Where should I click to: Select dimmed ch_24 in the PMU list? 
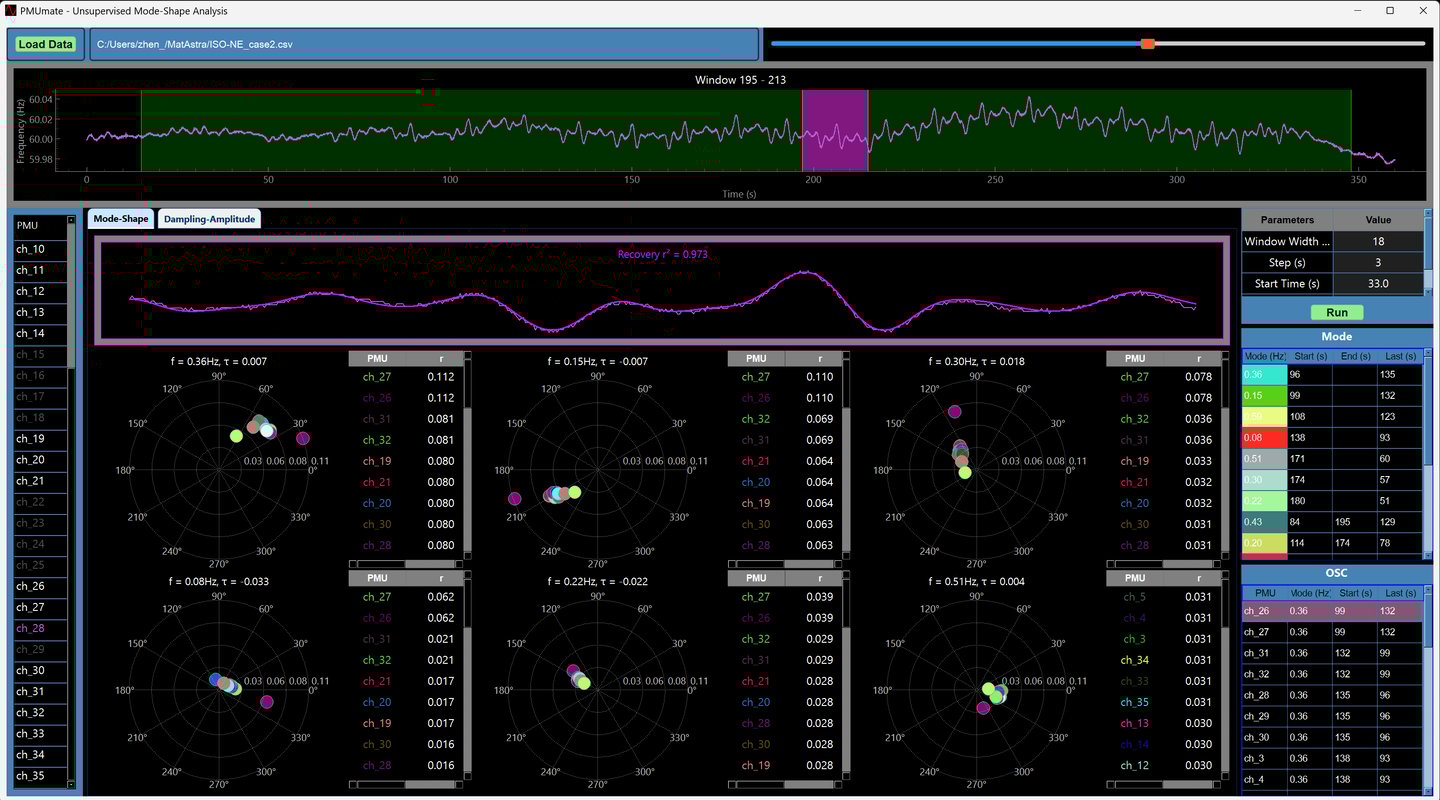point(40,544)
